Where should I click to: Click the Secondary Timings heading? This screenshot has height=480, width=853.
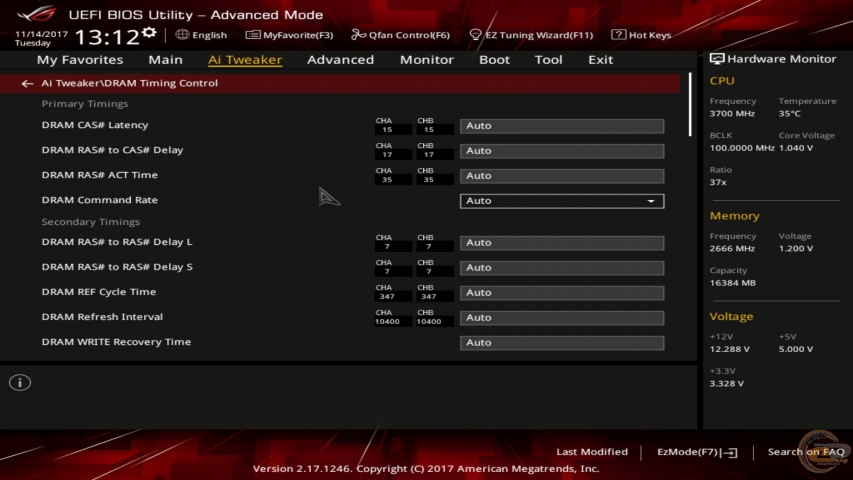(91, 221)
